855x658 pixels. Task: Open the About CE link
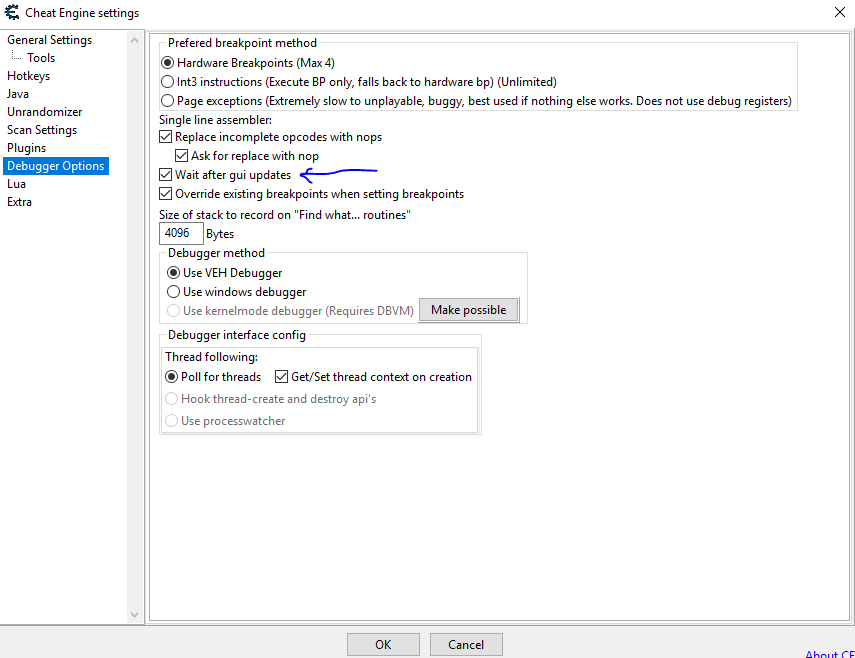(829, 654)
